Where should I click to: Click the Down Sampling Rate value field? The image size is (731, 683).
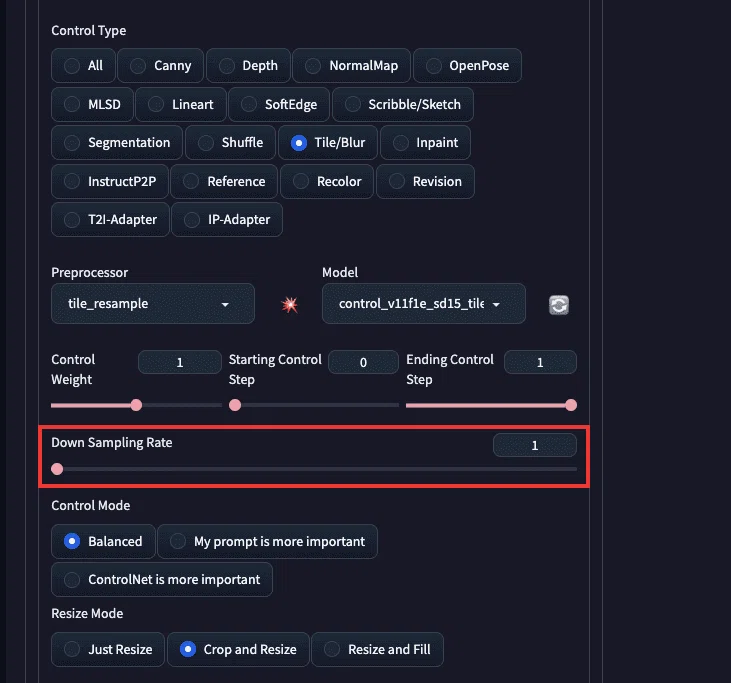click(x=535, y=445)
